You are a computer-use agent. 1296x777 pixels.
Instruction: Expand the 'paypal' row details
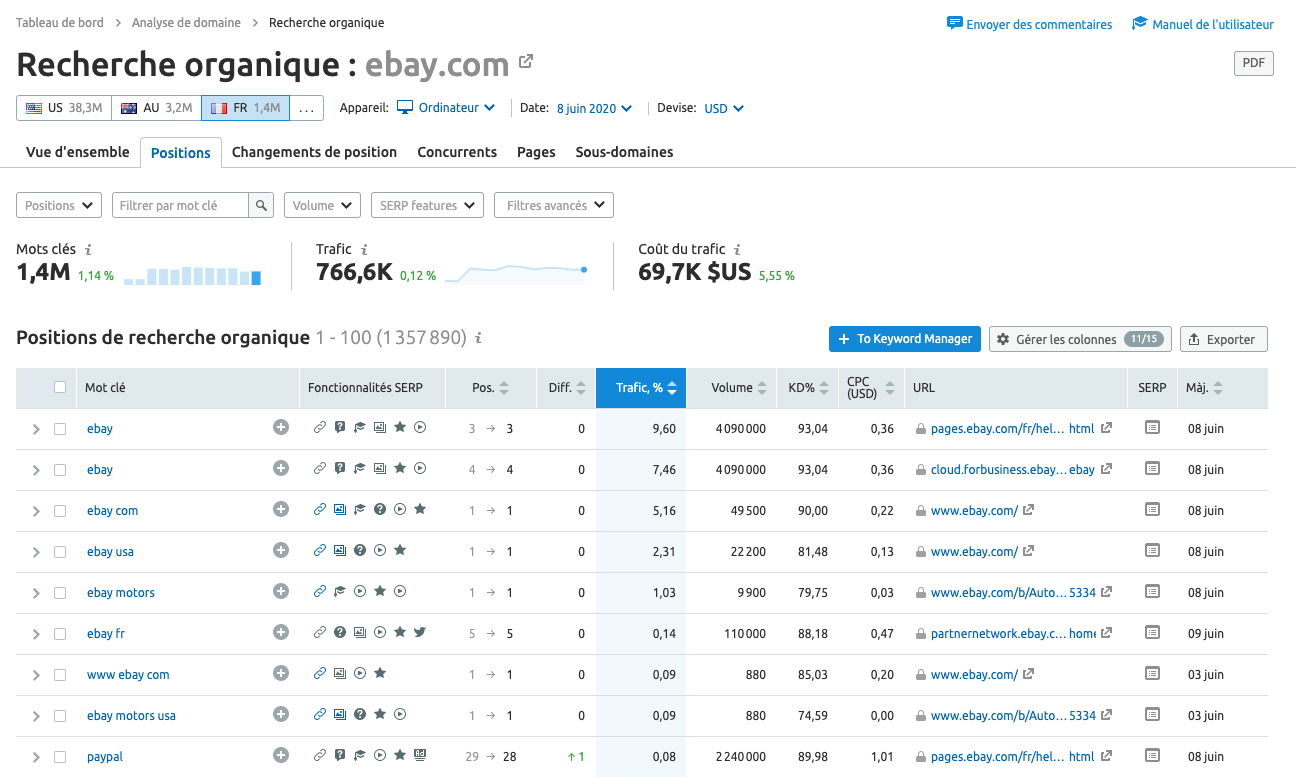(x=36, y=757)
